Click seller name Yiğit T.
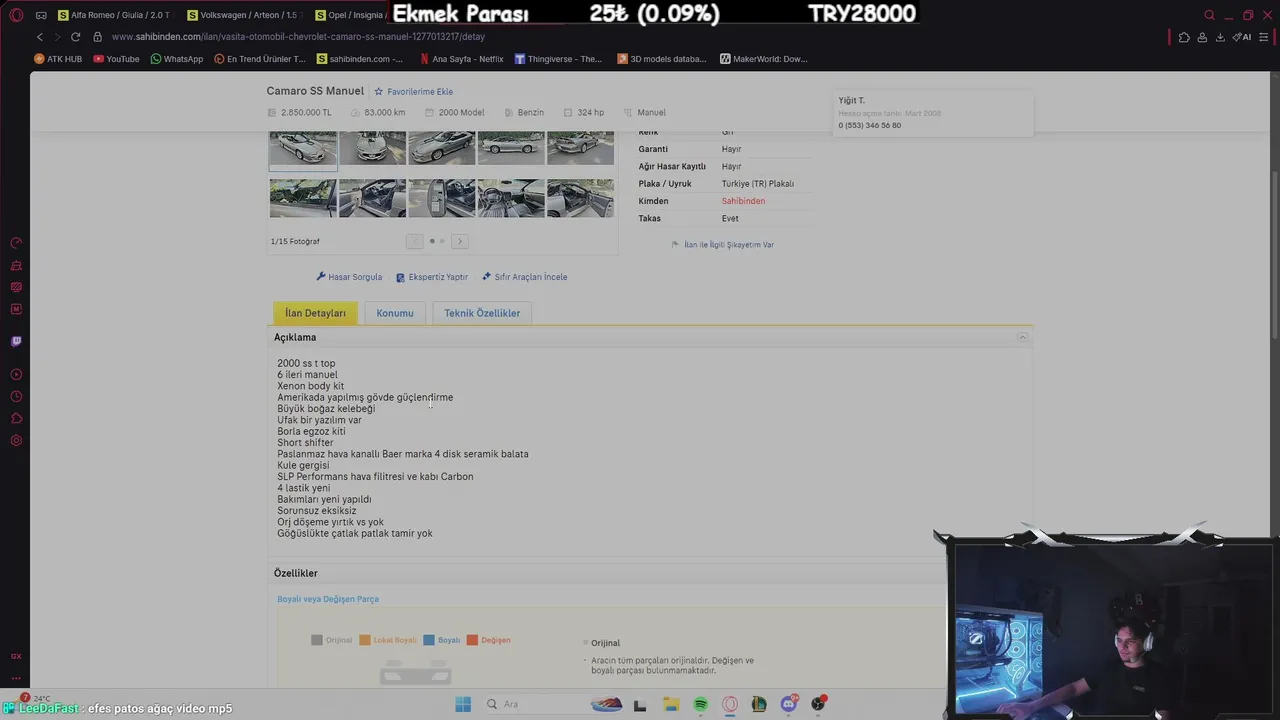The height and width of the screenshot is (720, 1280). pos(852,101)
